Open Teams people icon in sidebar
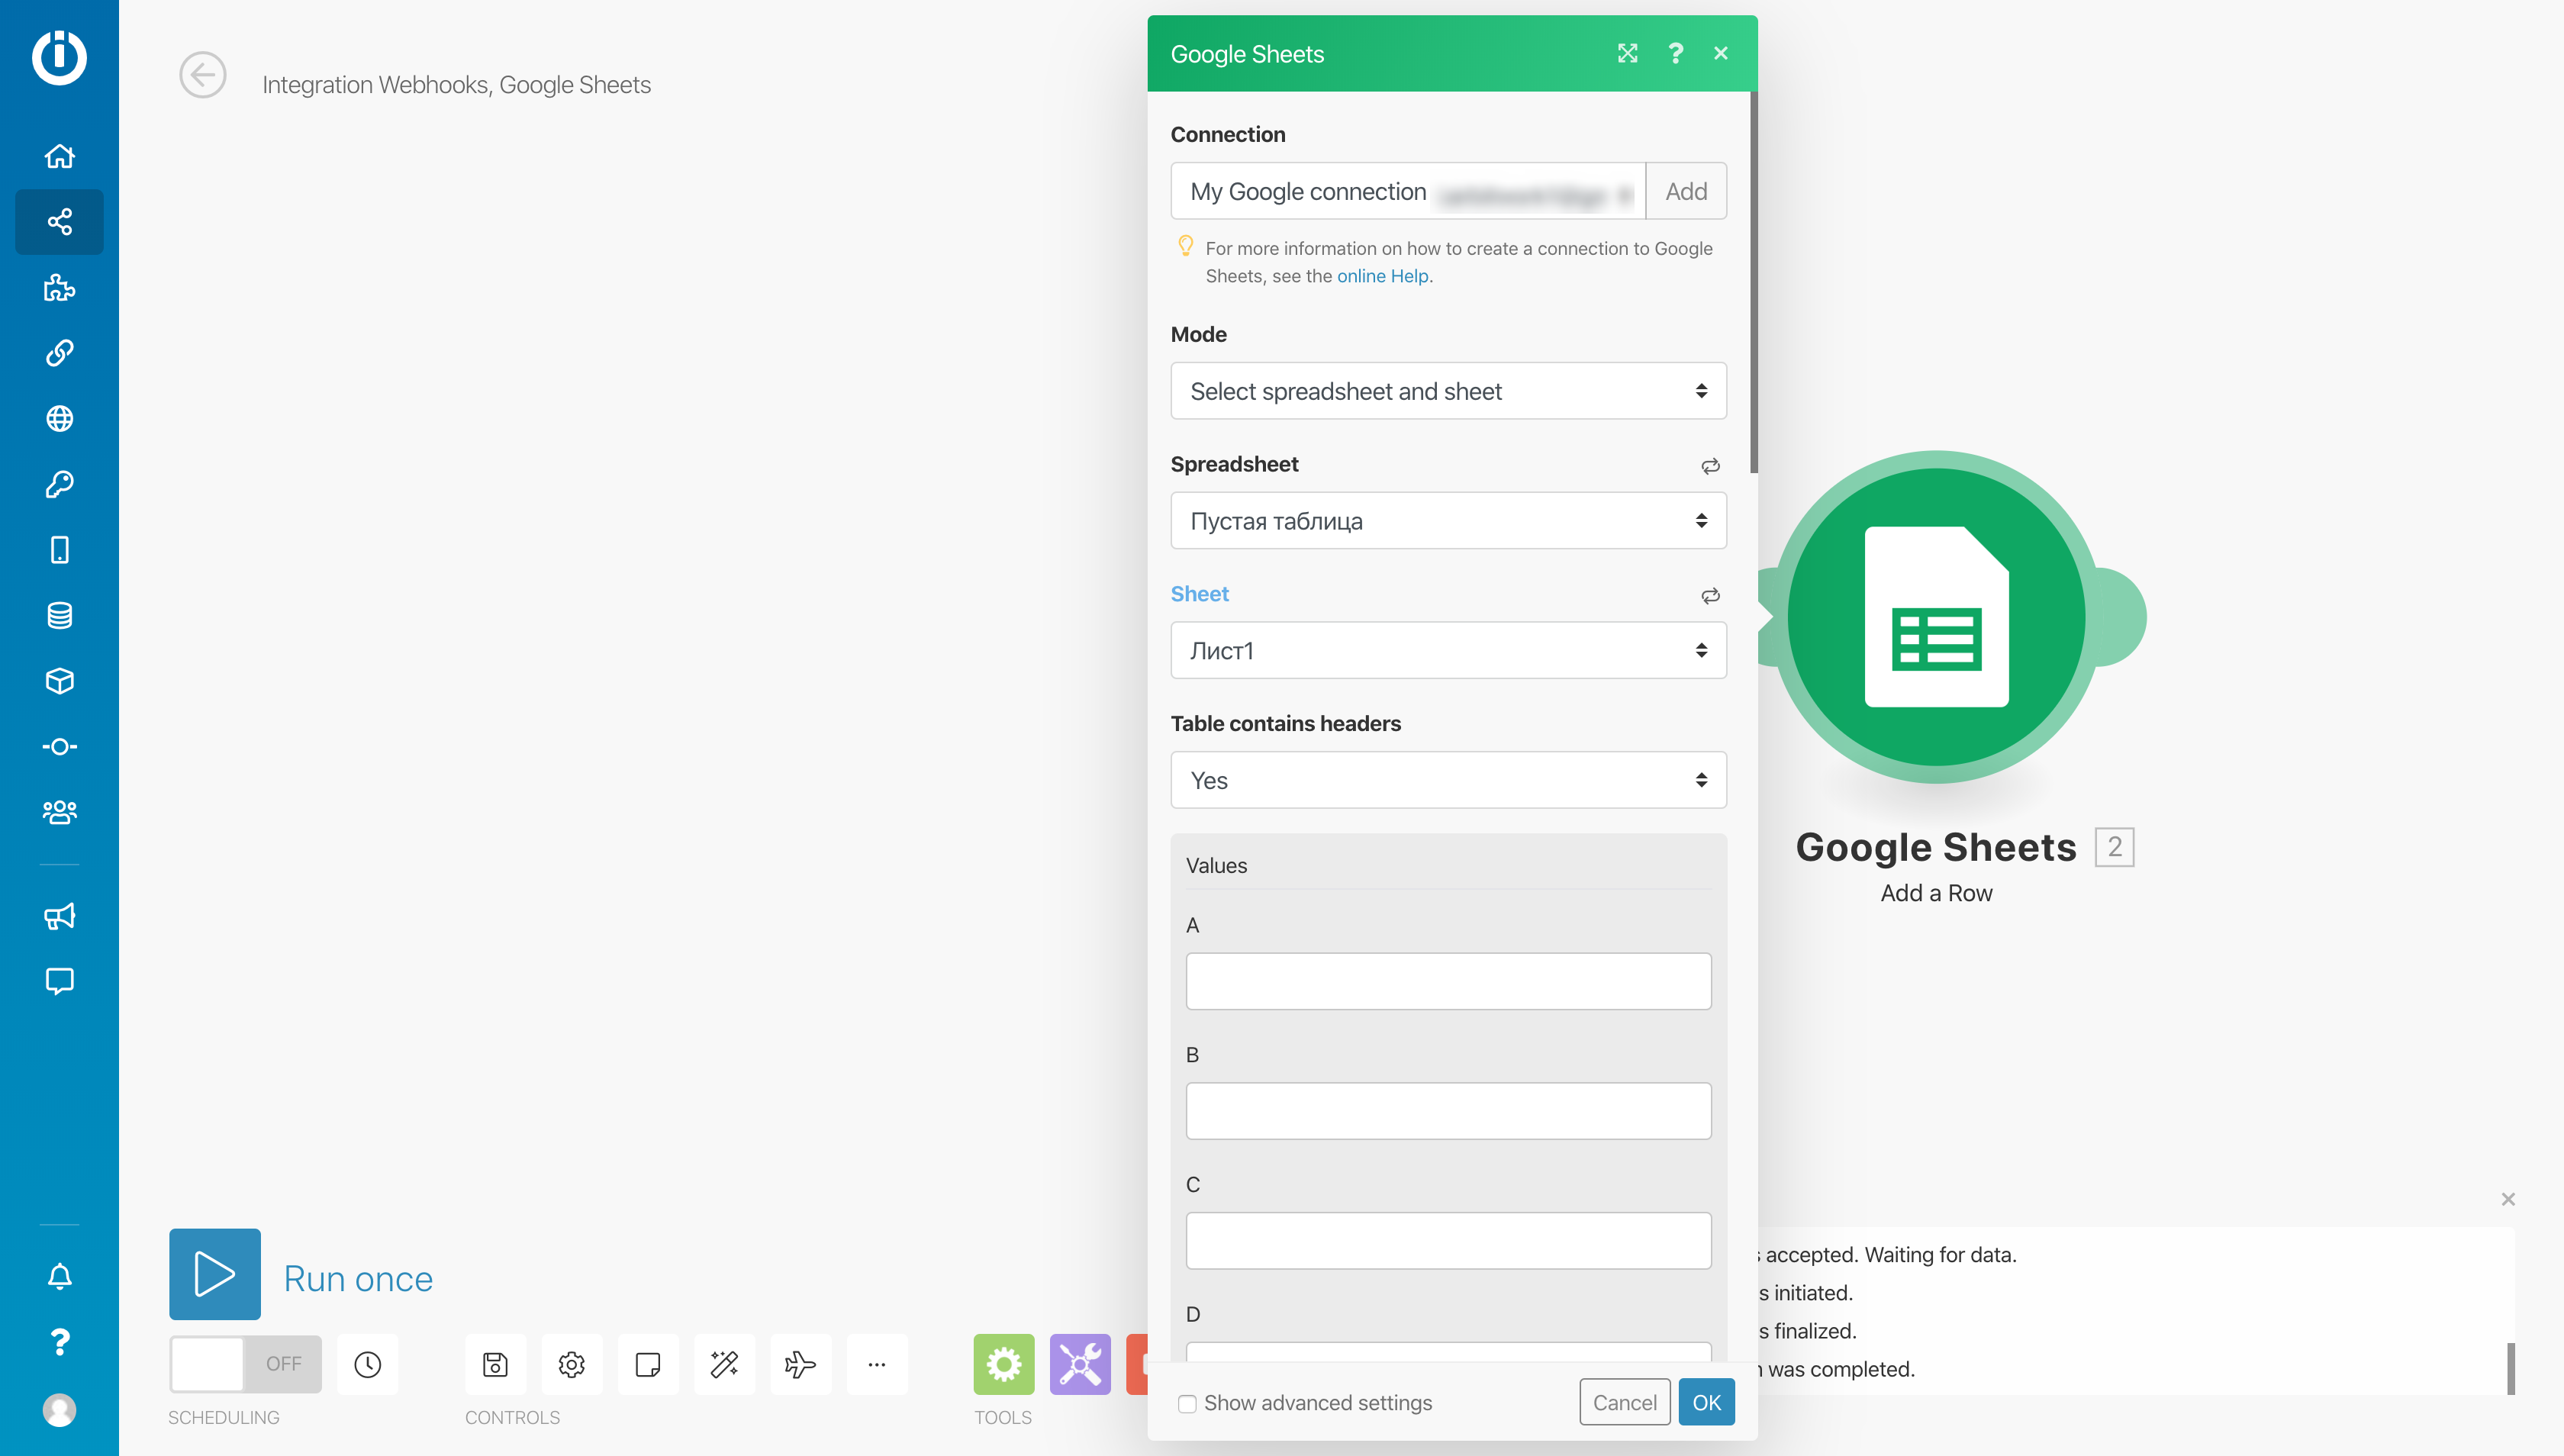Image resolution: width=2564 pixels, height=1456 pixels. click(59, 812)
